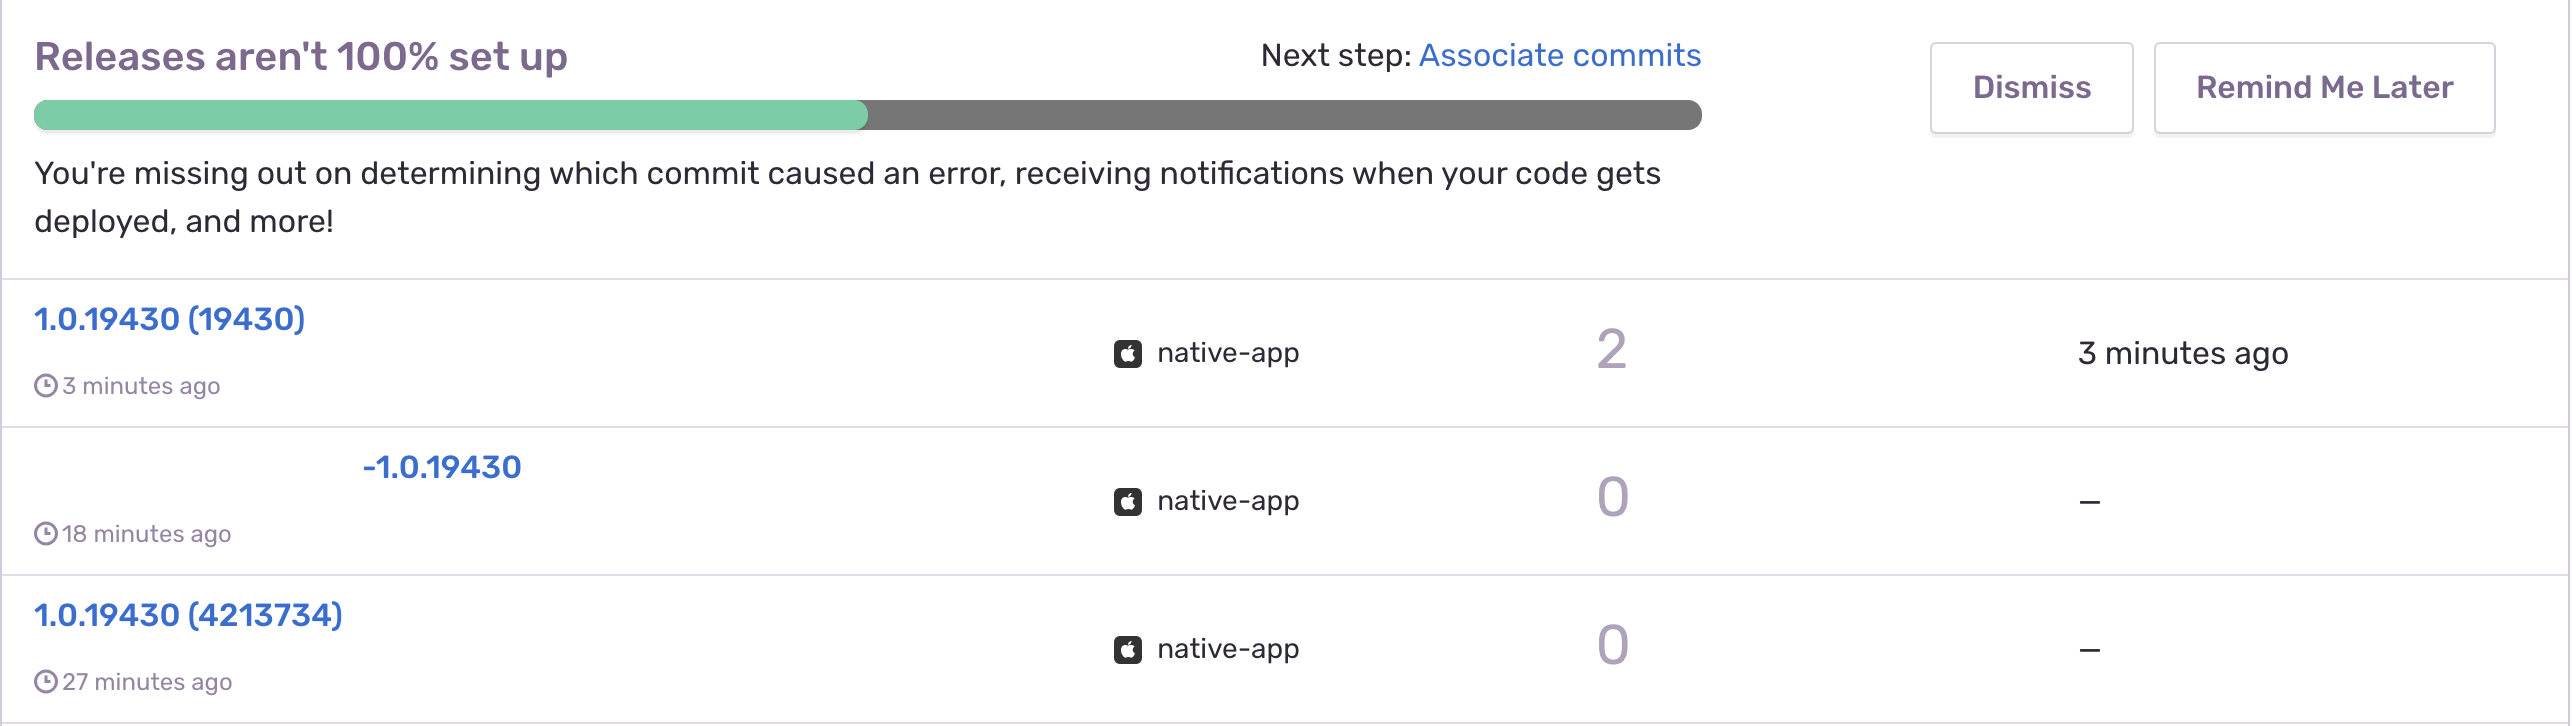Click the '3 minutes ago' timestamp in rightmost column
The width and height of the screenshot is (2572, 726).
2183,352
